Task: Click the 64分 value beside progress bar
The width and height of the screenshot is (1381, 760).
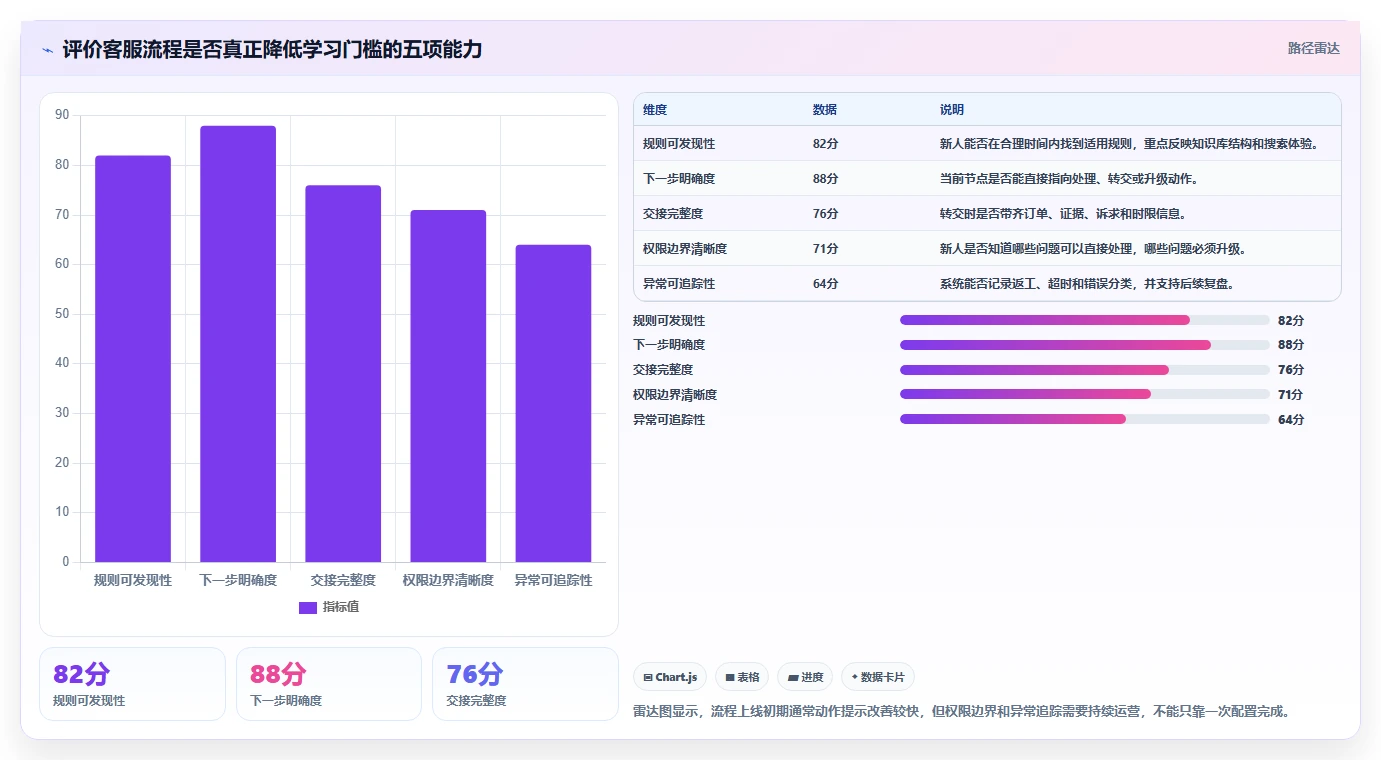Action: [1291, 419]
